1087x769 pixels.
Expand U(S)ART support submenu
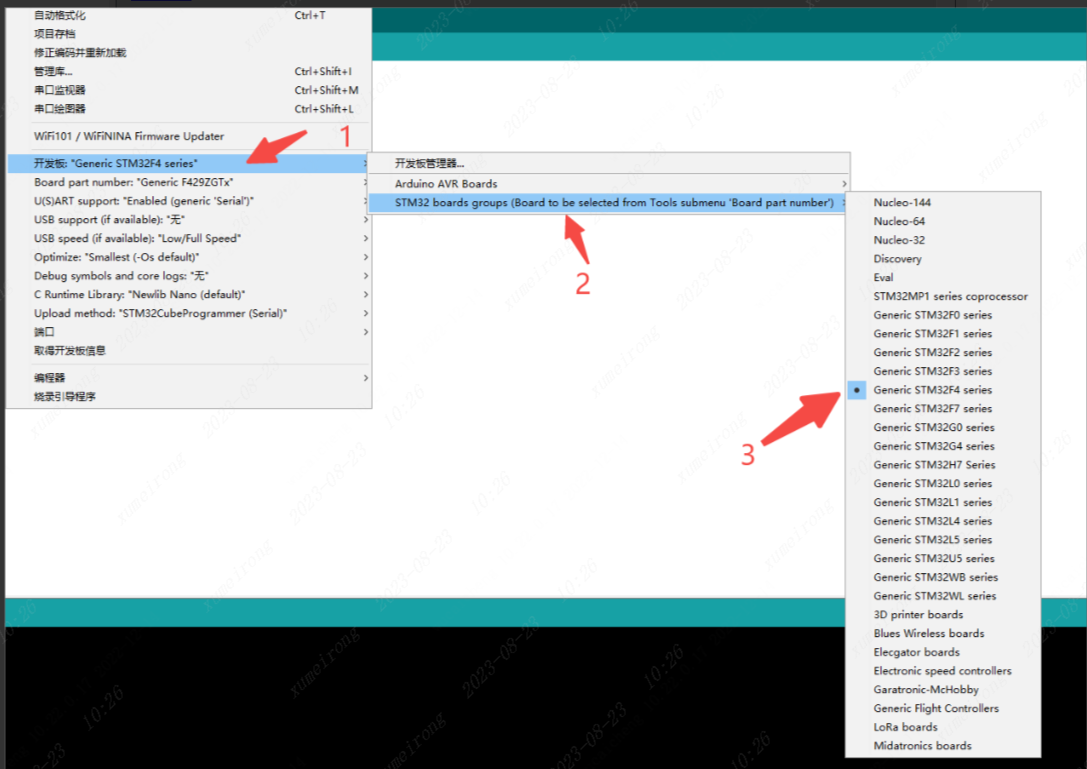point(189,200)
